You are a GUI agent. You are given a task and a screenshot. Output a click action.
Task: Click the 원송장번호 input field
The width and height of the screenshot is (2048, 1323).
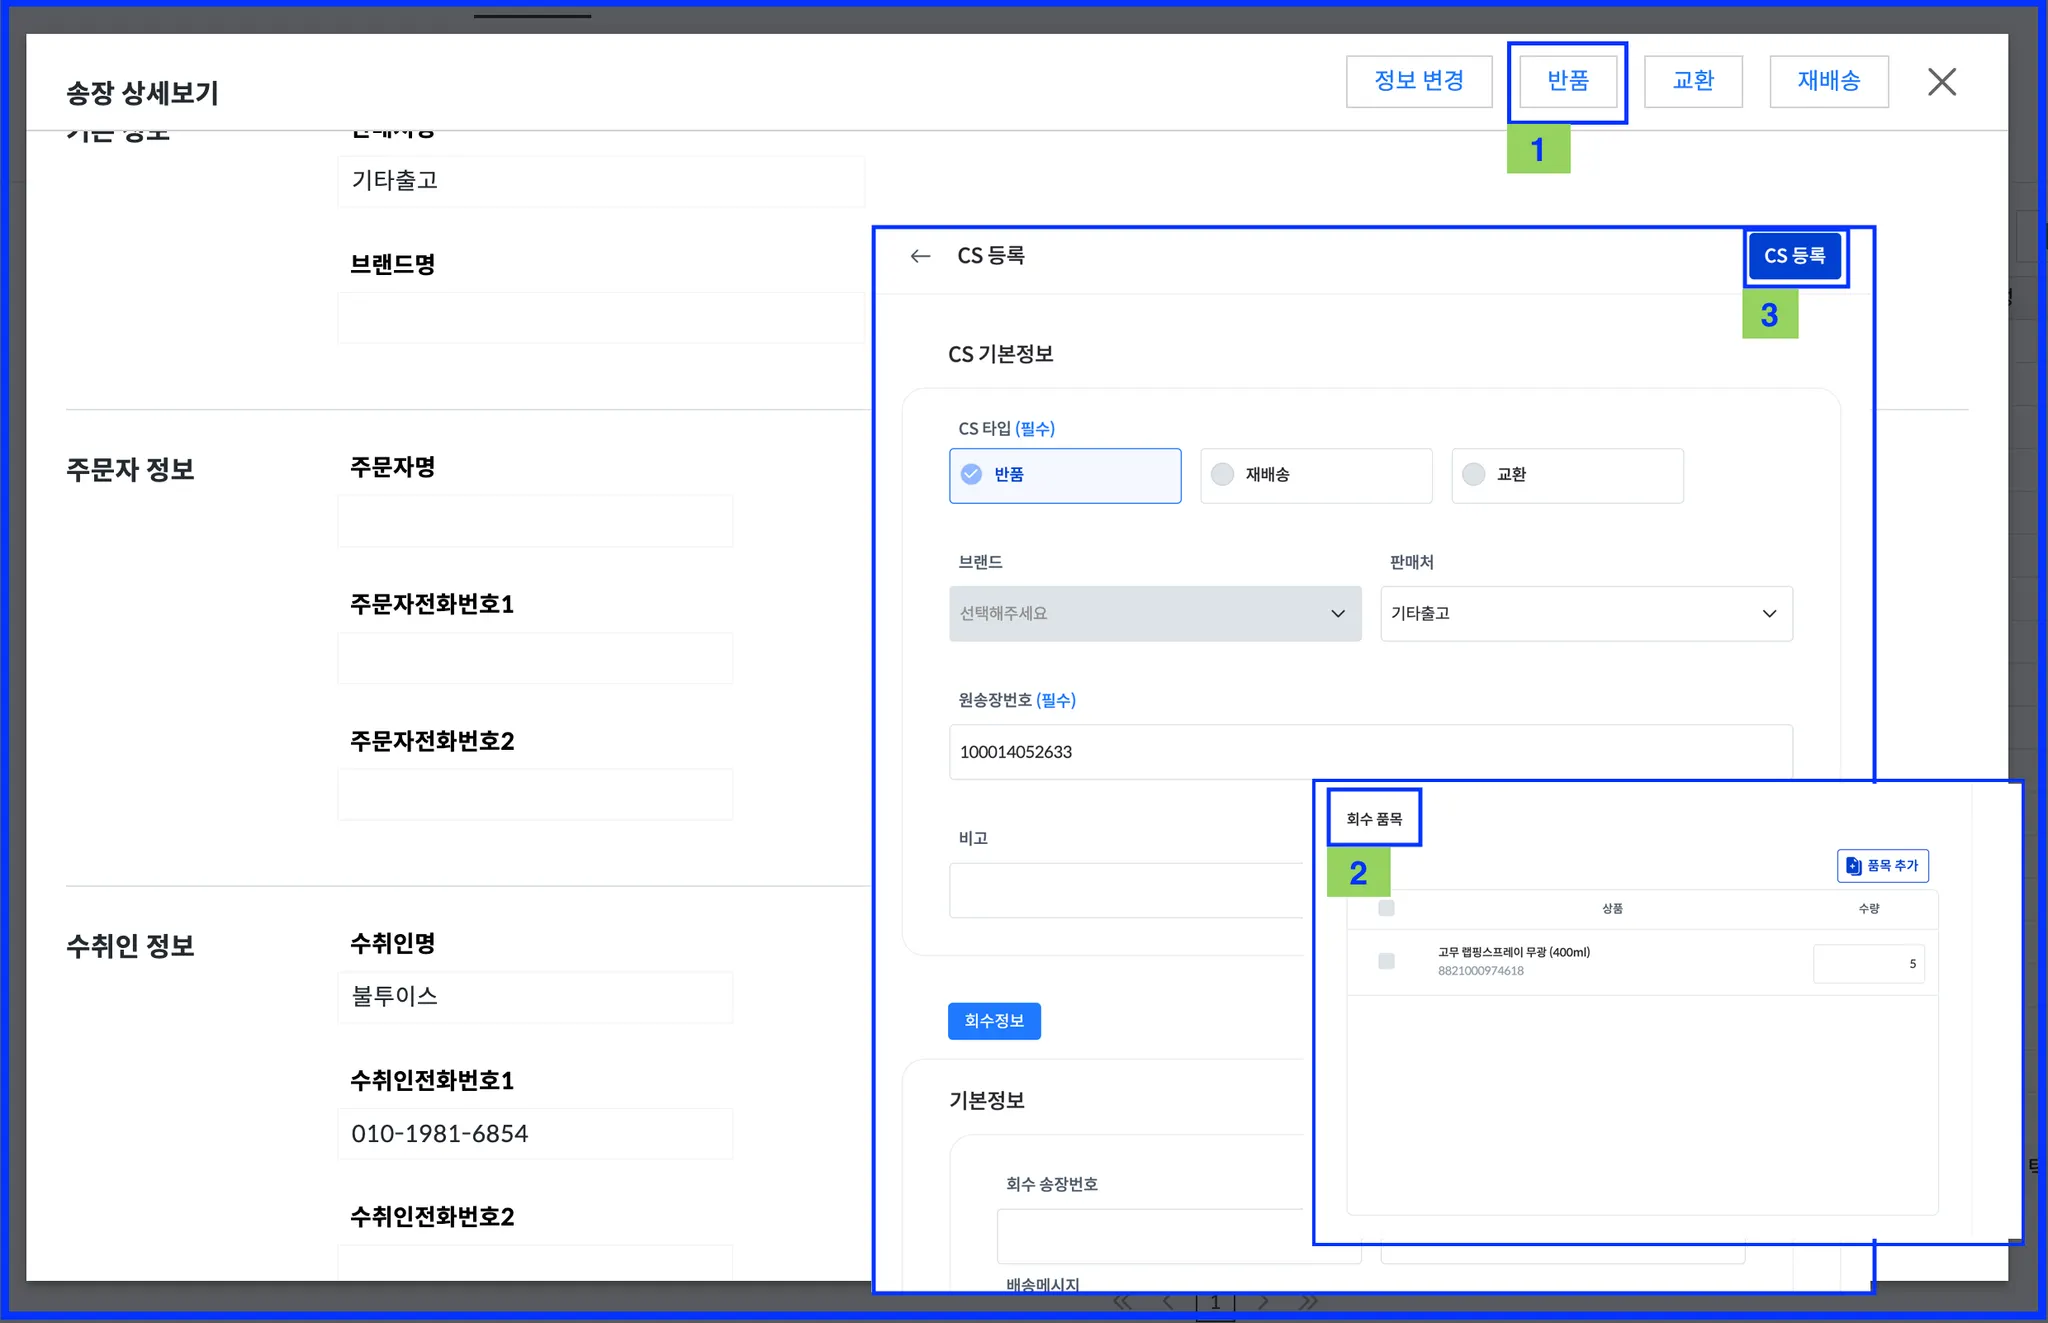click(x=1369, y=752)
